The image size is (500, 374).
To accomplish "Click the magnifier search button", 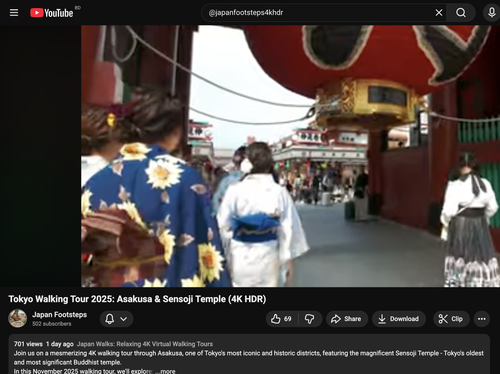I will 461,13.
